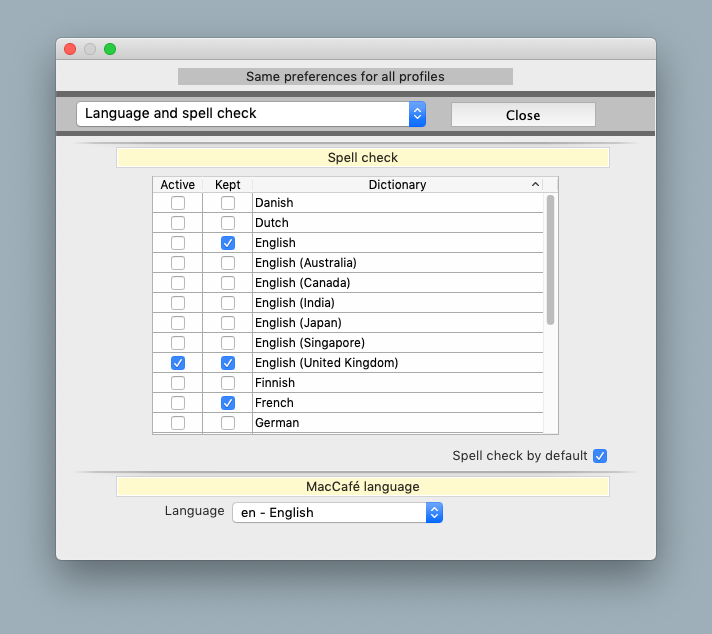Click the Active column header

[178, 185]
